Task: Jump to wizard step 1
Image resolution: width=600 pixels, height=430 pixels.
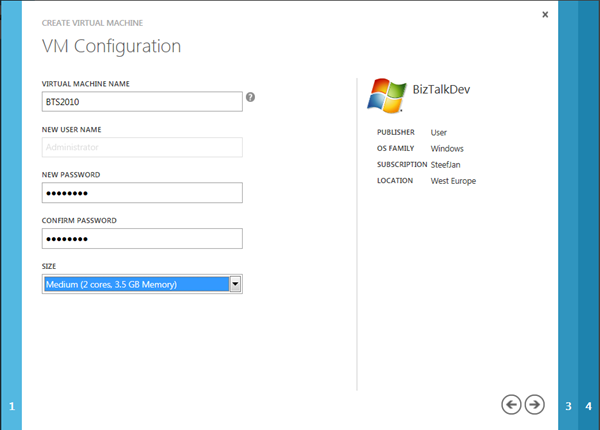Action: pyautogui.click(x=12, y=406)
